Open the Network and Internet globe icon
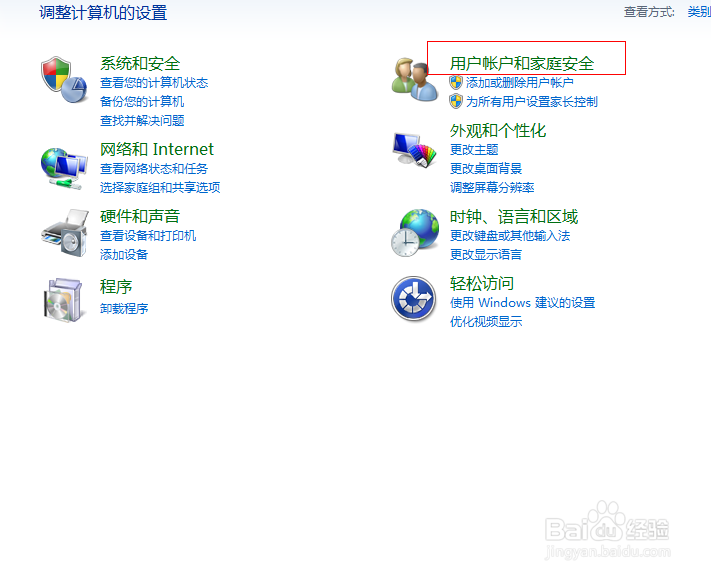 [x=63, y=168]
